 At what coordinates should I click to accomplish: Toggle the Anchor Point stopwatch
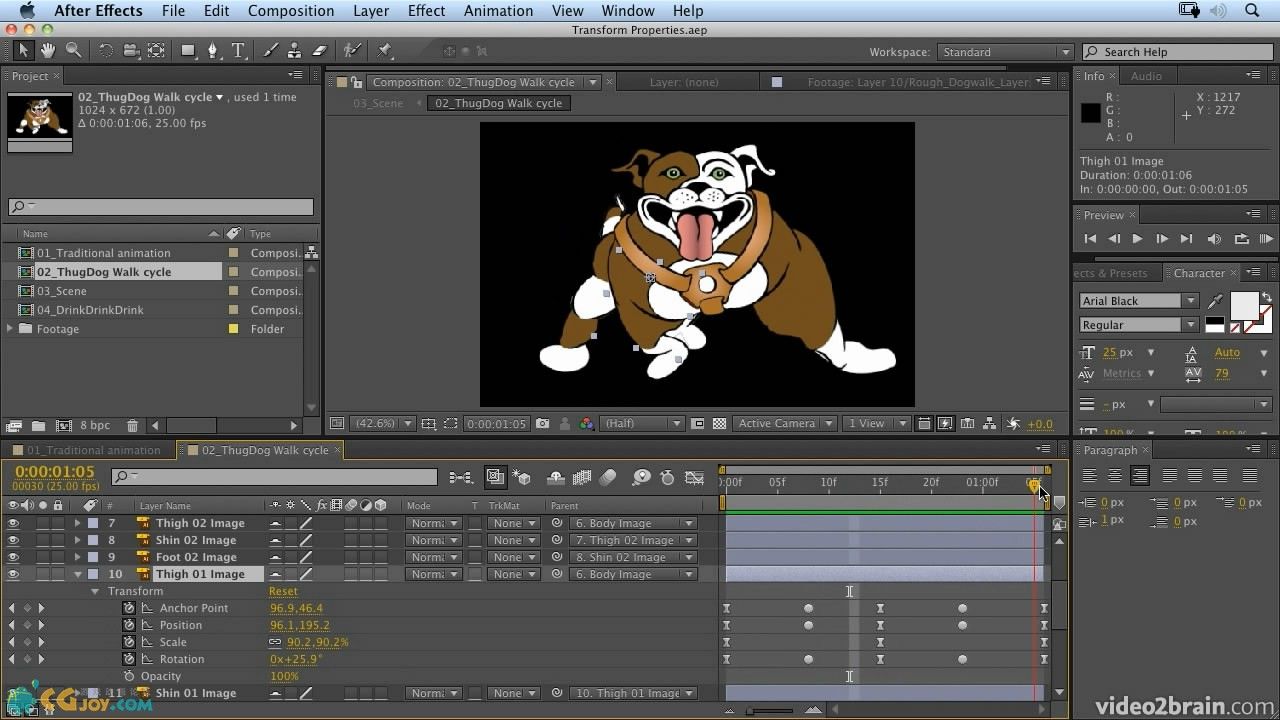[x=129, y=608]
